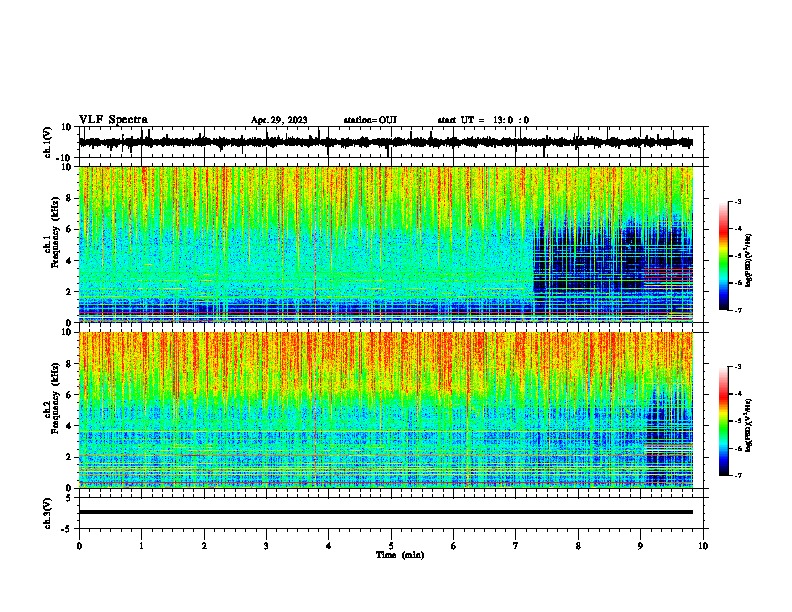Image resolution: width=792 pixels, height=612 pixels.
Task: Click the "-3" label on ch.1 color bar
Action: click(737, 201)
